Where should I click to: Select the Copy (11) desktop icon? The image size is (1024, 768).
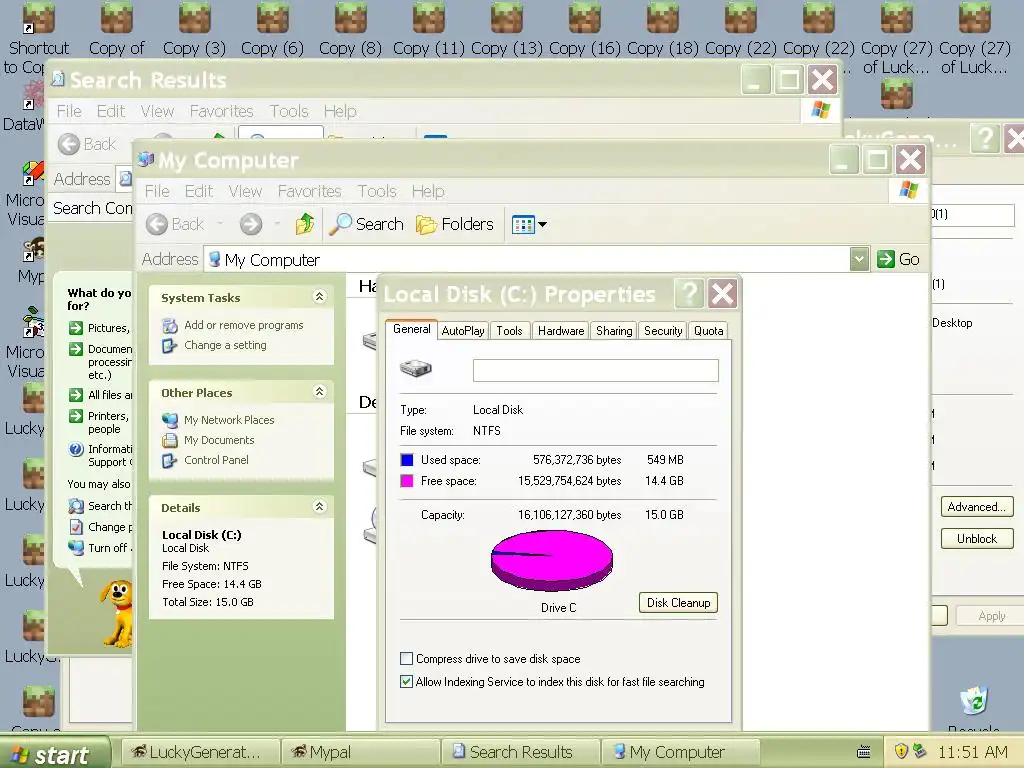point(428,29)
